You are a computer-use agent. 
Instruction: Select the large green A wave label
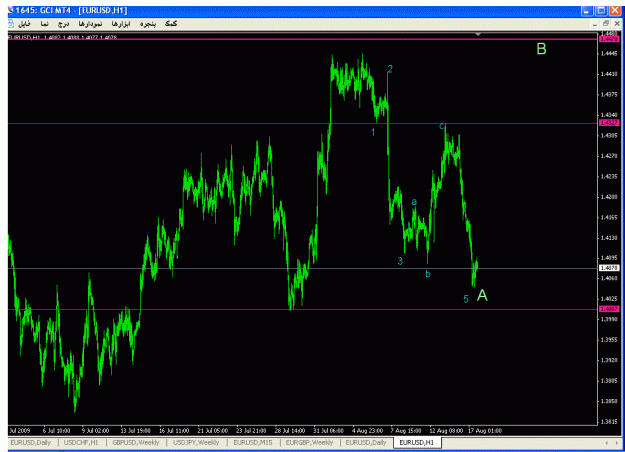point(482,295)
